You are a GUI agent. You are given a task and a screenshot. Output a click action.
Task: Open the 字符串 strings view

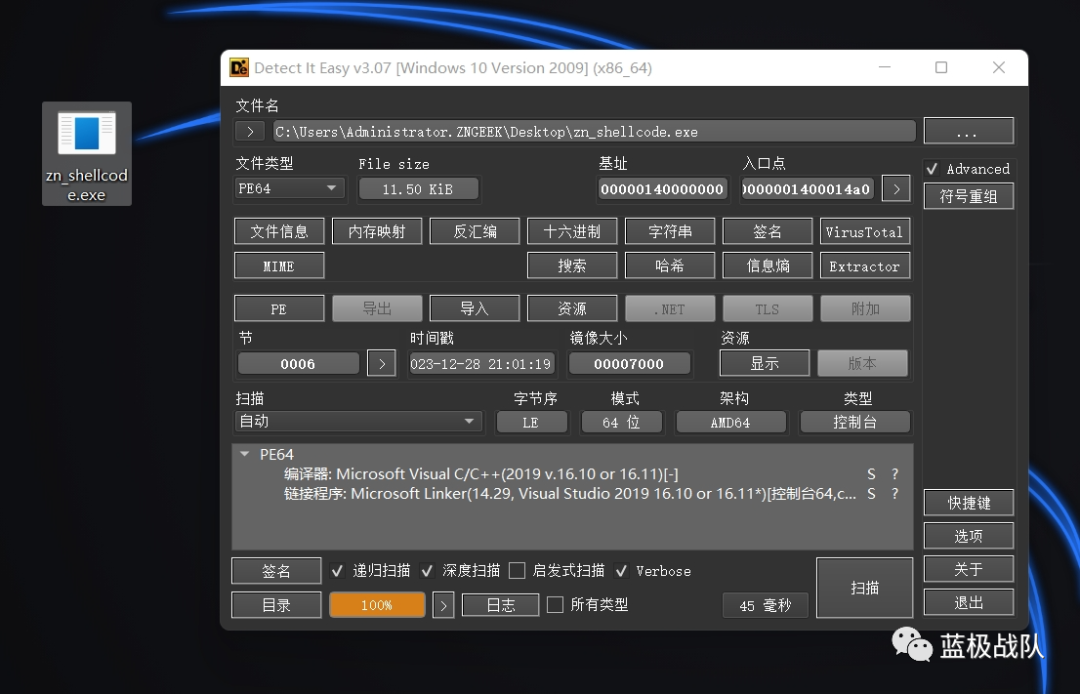(669, 231)
